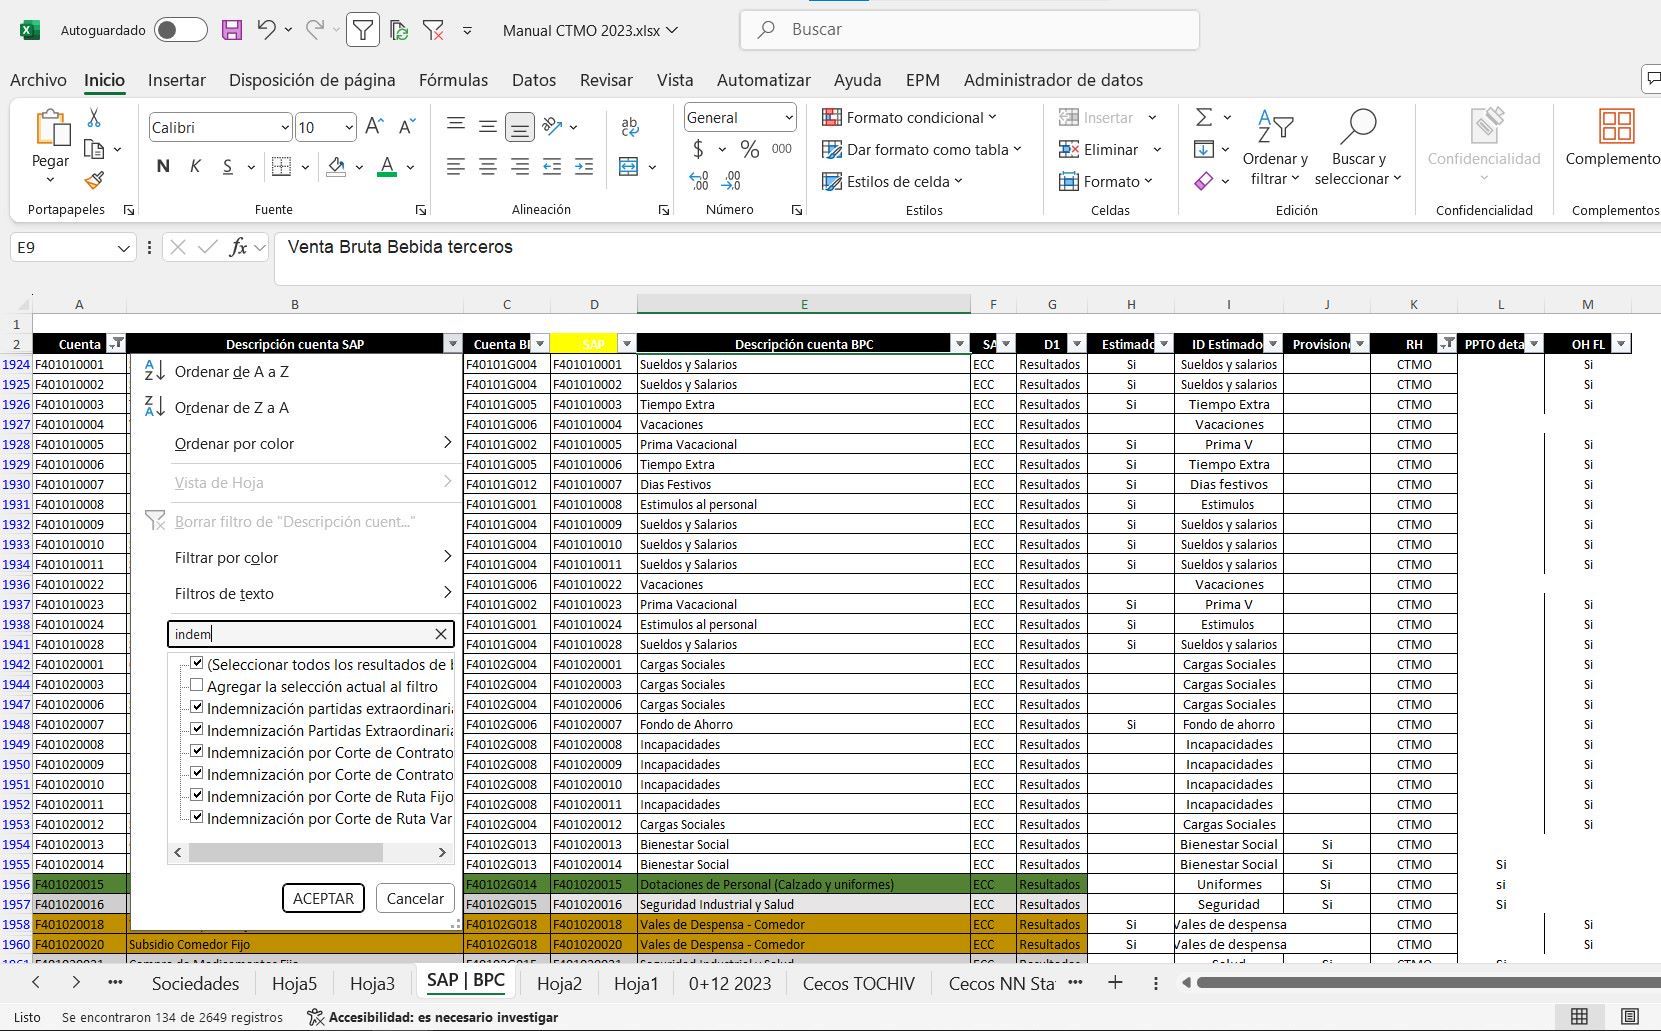
Task: Switch to the Sociedades sheet tab
Action: click(195, 983)
